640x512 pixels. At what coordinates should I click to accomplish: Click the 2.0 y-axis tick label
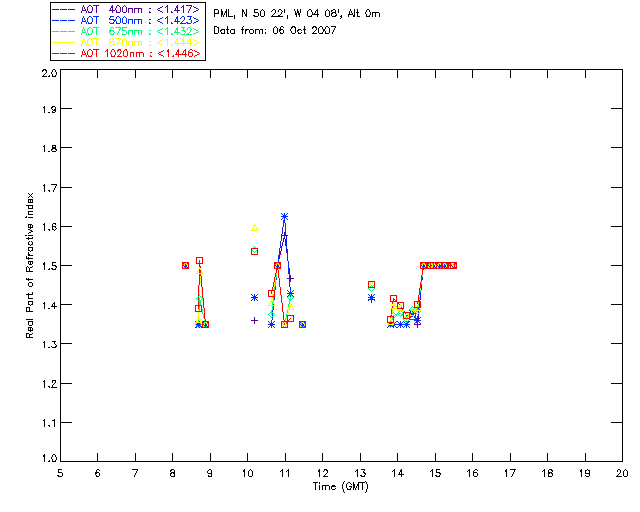(49, 73)
